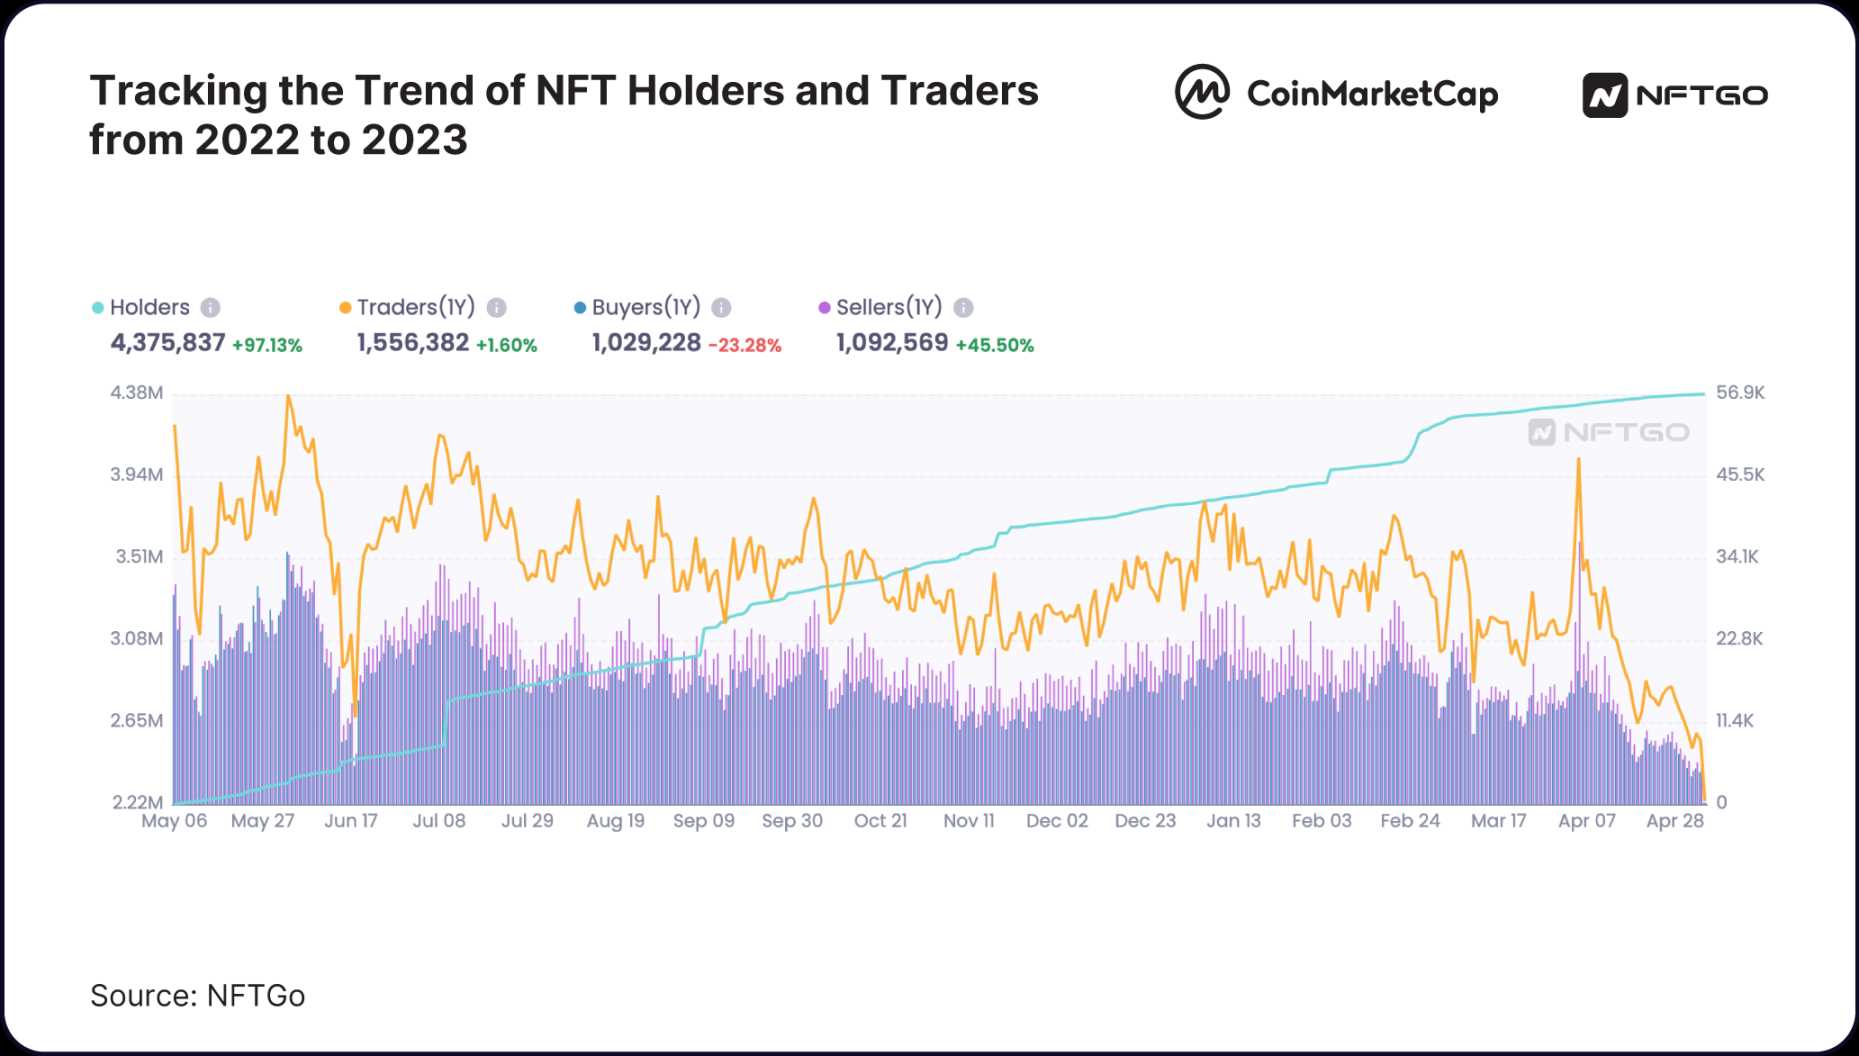
Task: Click the May 06 x-axis date label
Action: (x=174, y=821)
